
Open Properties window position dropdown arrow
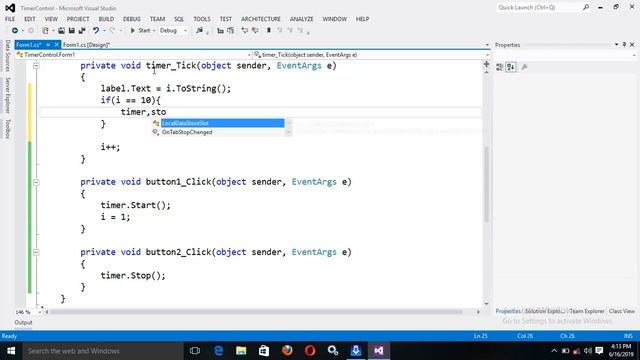616,44
